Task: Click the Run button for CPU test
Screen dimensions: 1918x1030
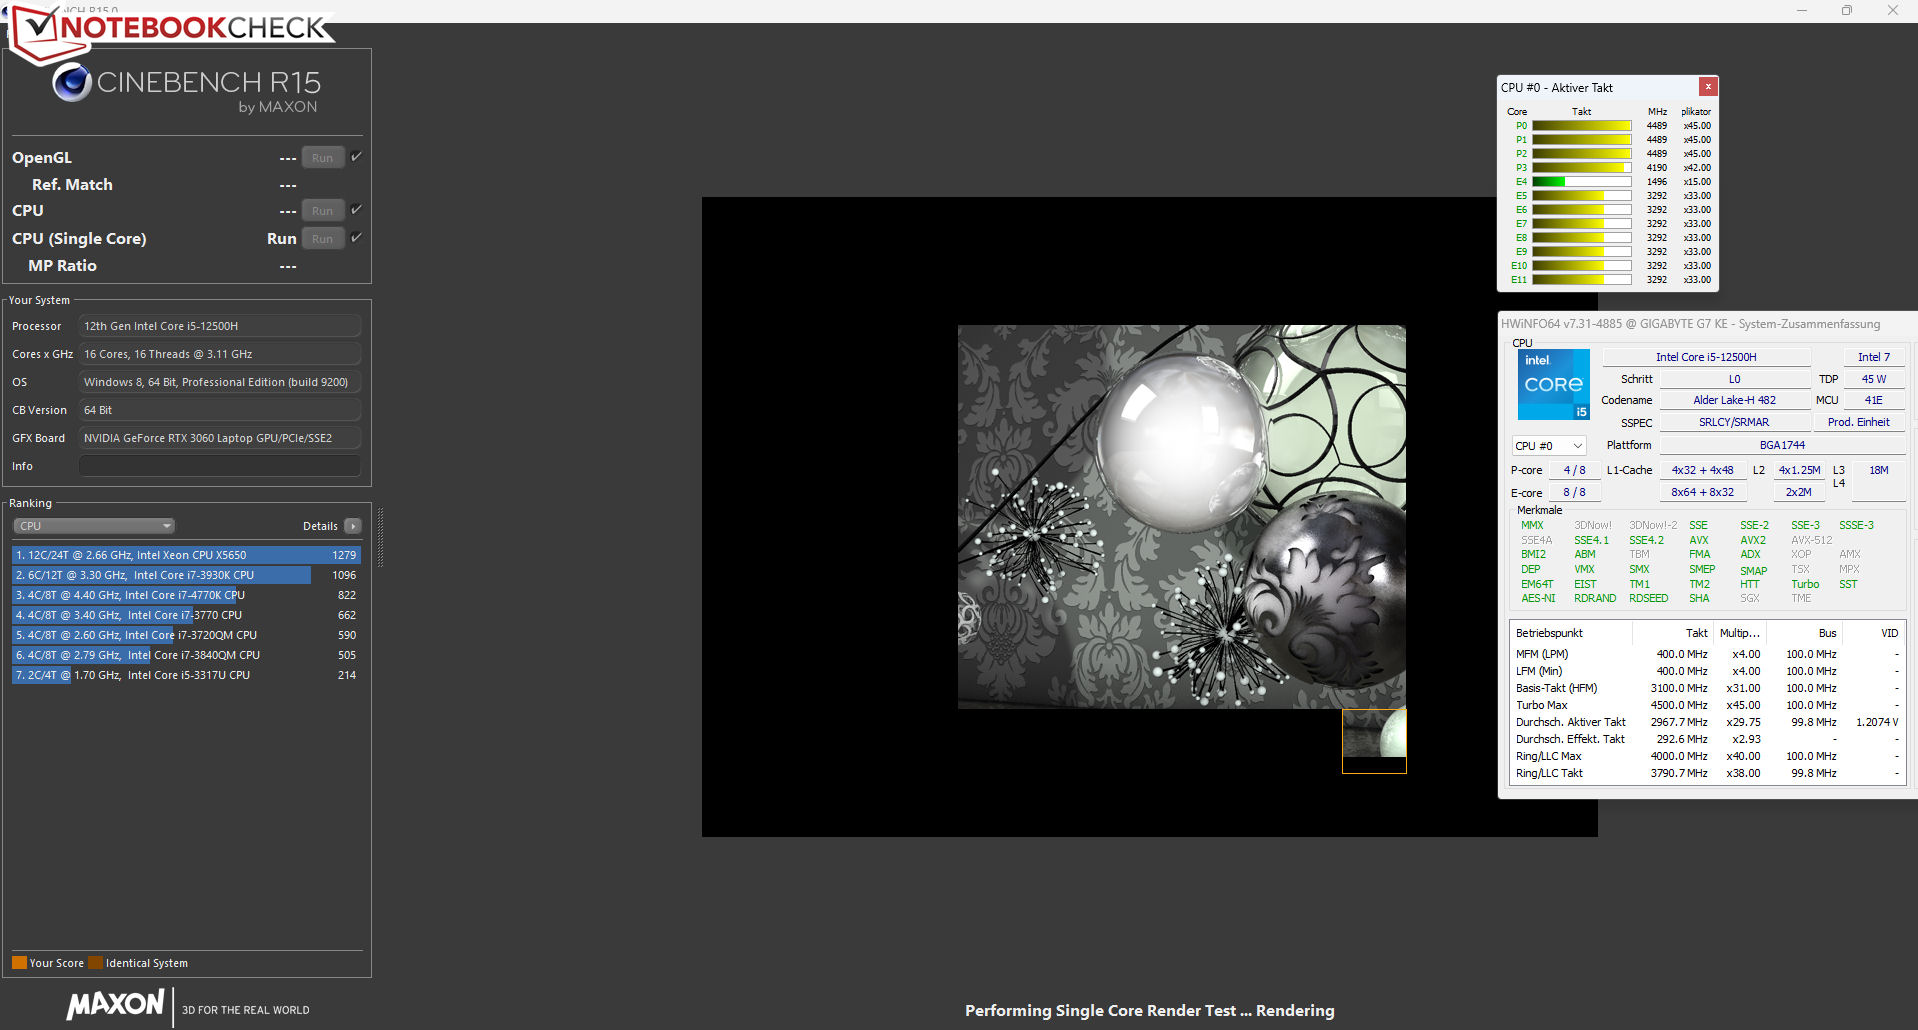Action: [322, 211]
